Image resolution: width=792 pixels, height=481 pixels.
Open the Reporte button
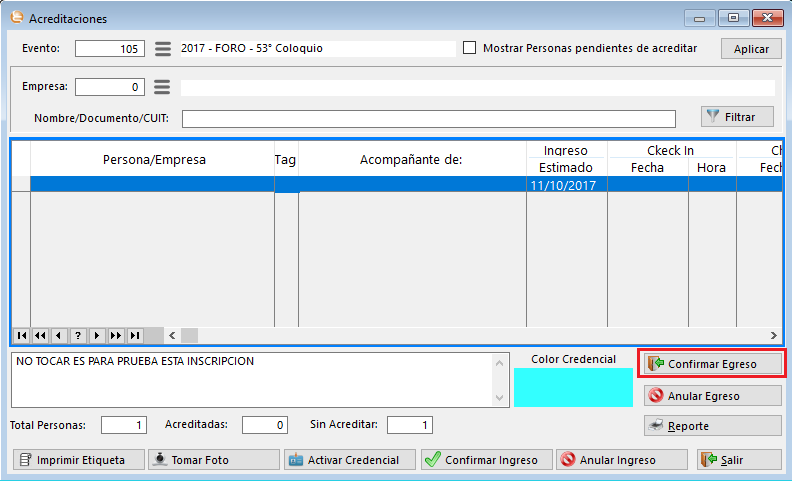pyautogui.click(x=712, y=426)
